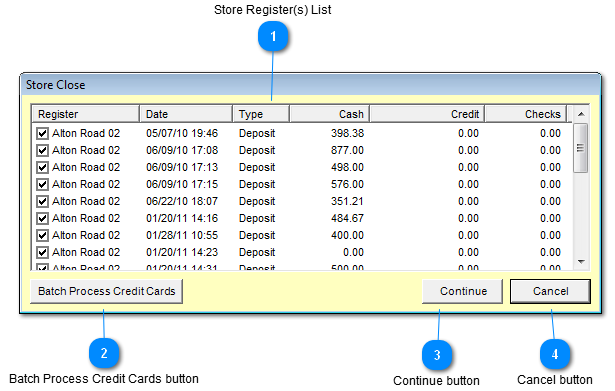Click the scrollbar down arrow
Viewport: 615px width, 391px height.
(x=581, y=262)
